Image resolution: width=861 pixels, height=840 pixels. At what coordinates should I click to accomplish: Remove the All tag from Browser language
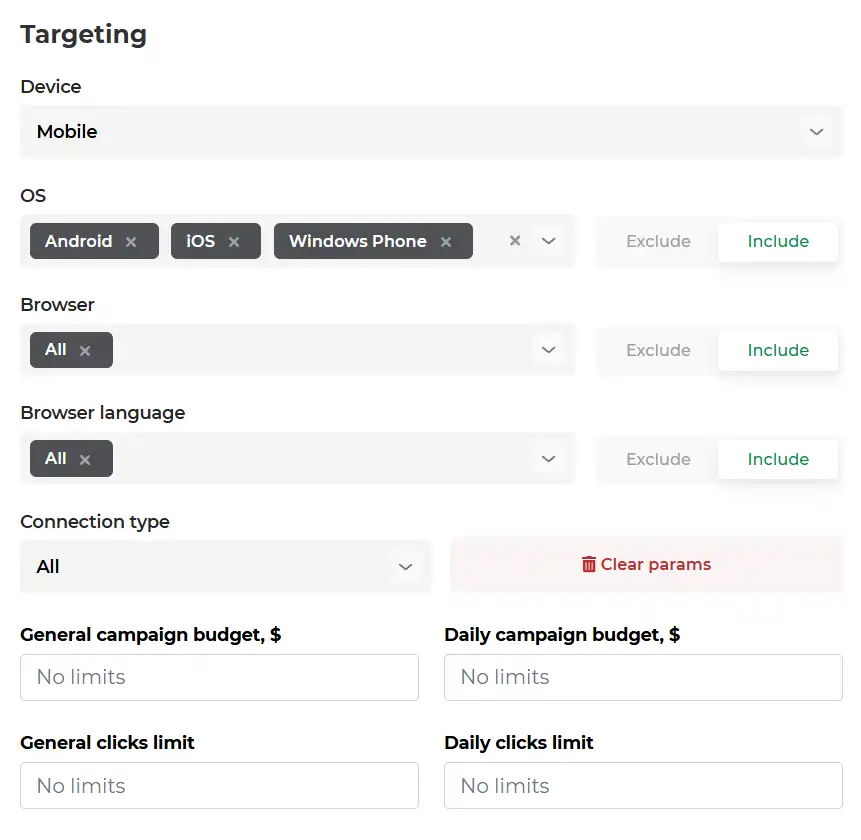[86, 458]
